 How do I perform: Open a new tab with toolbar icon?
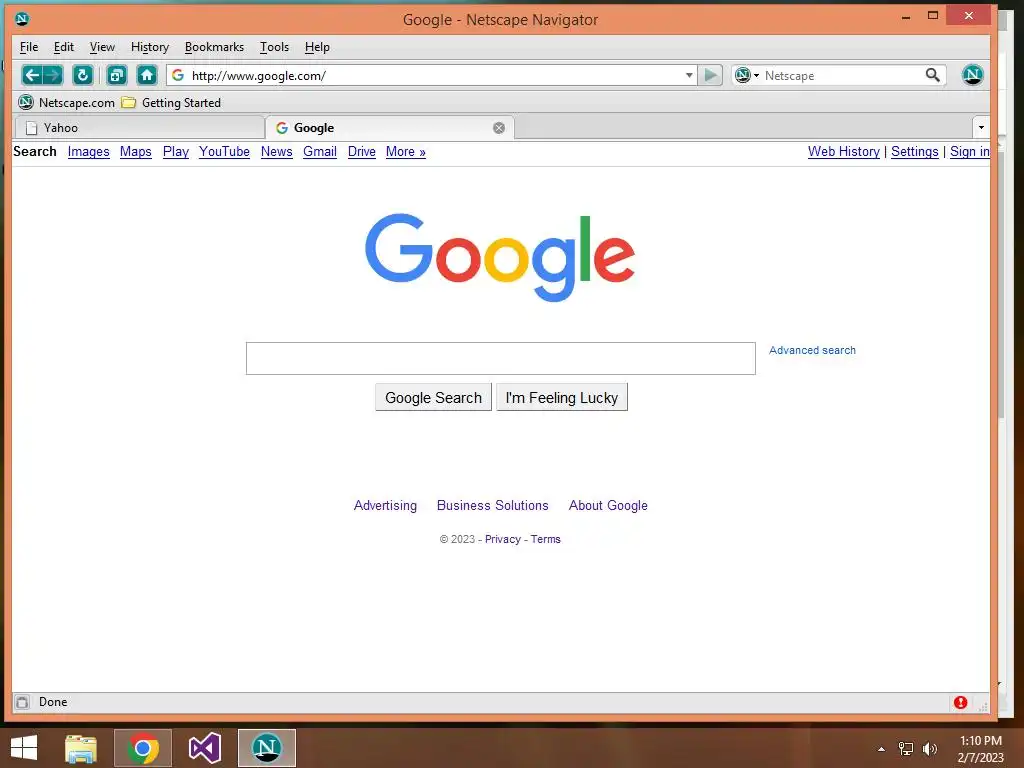tap(117, 75)
